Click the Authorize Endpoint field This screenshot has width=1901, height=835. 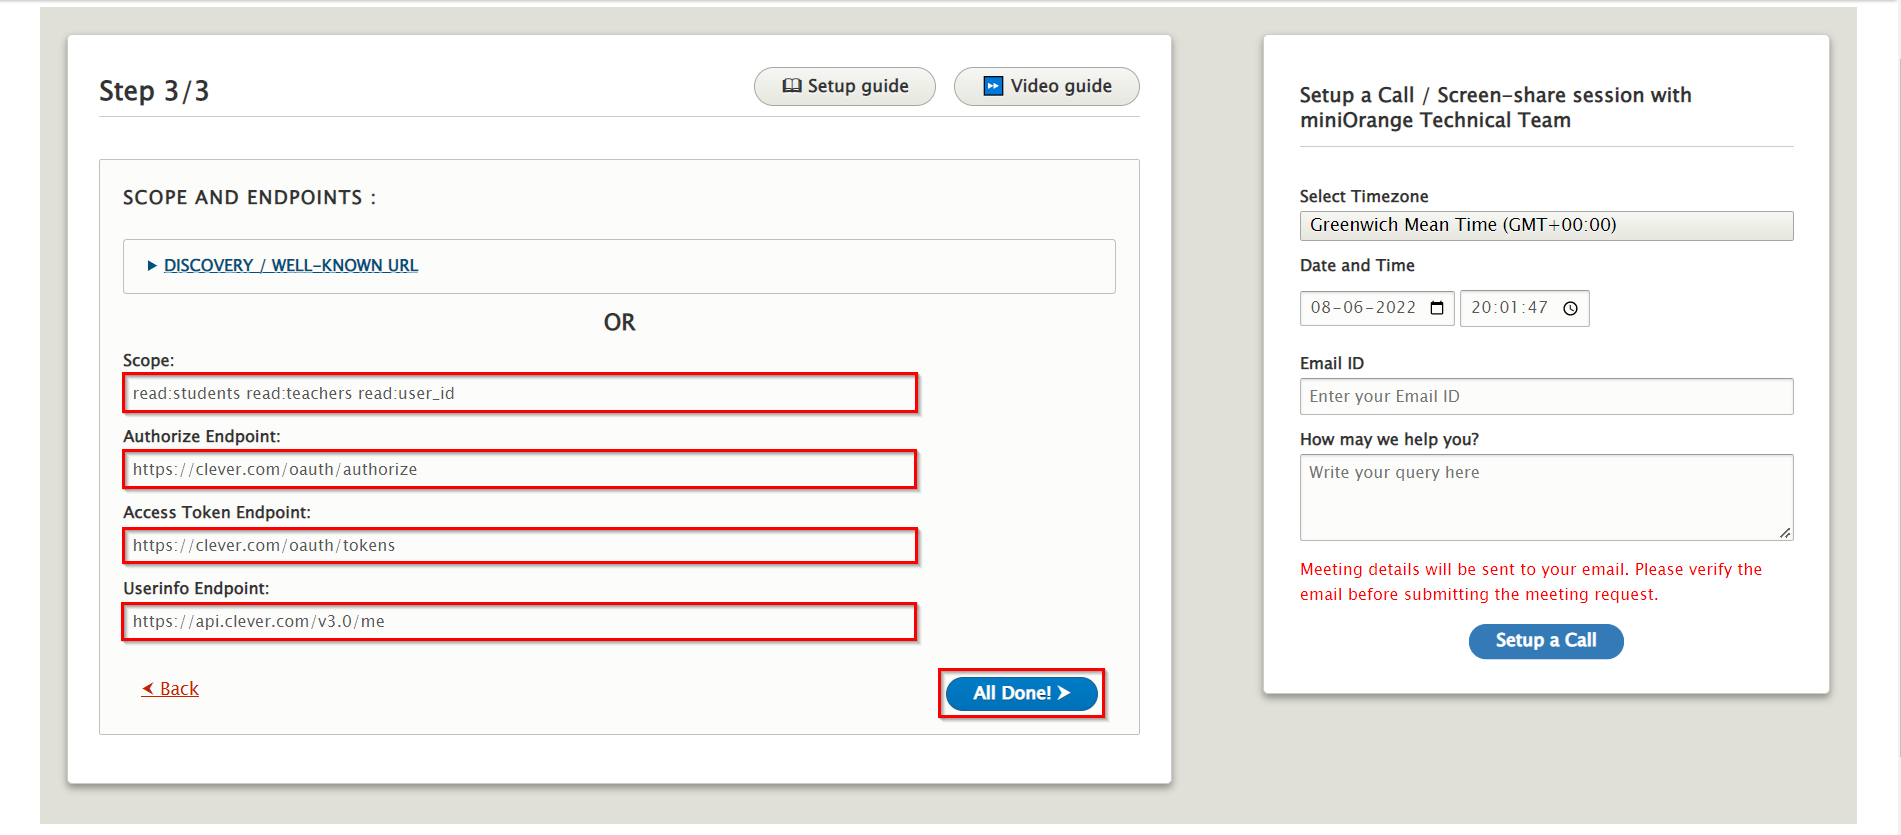pos(520,470)
